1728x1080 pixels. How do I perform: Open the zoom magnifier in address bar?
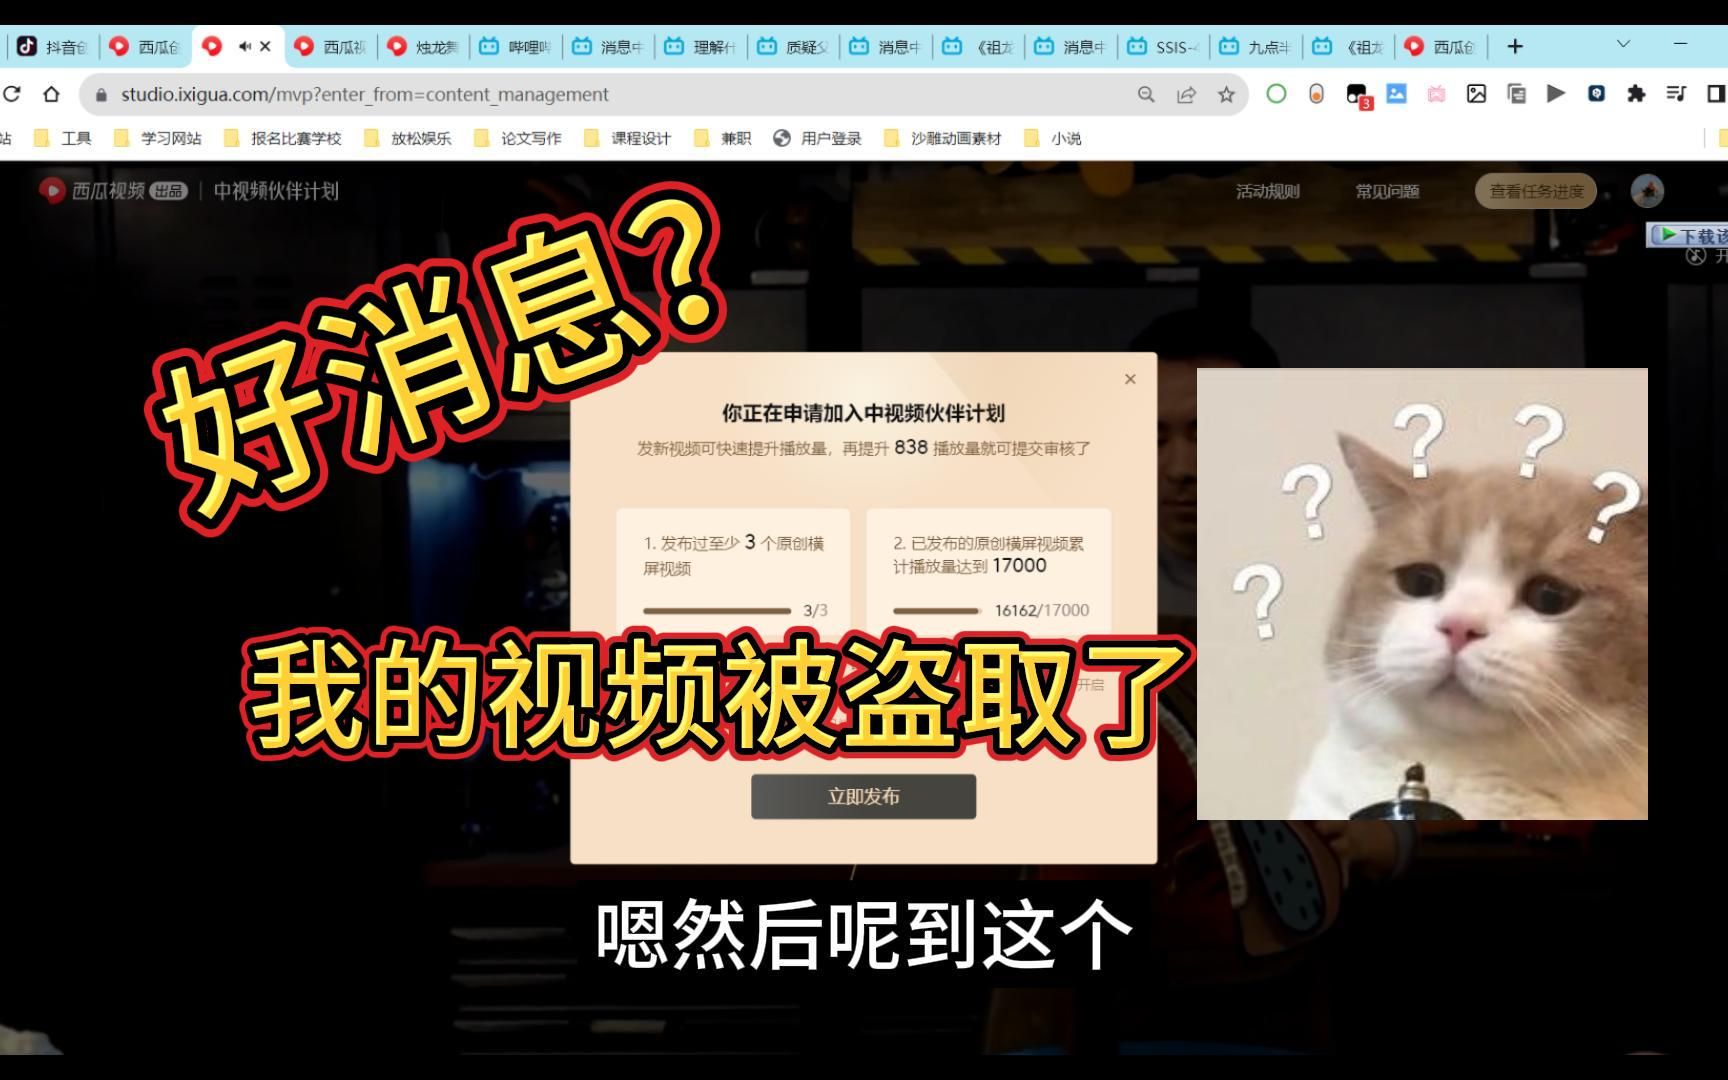[x=1146, y=94]
